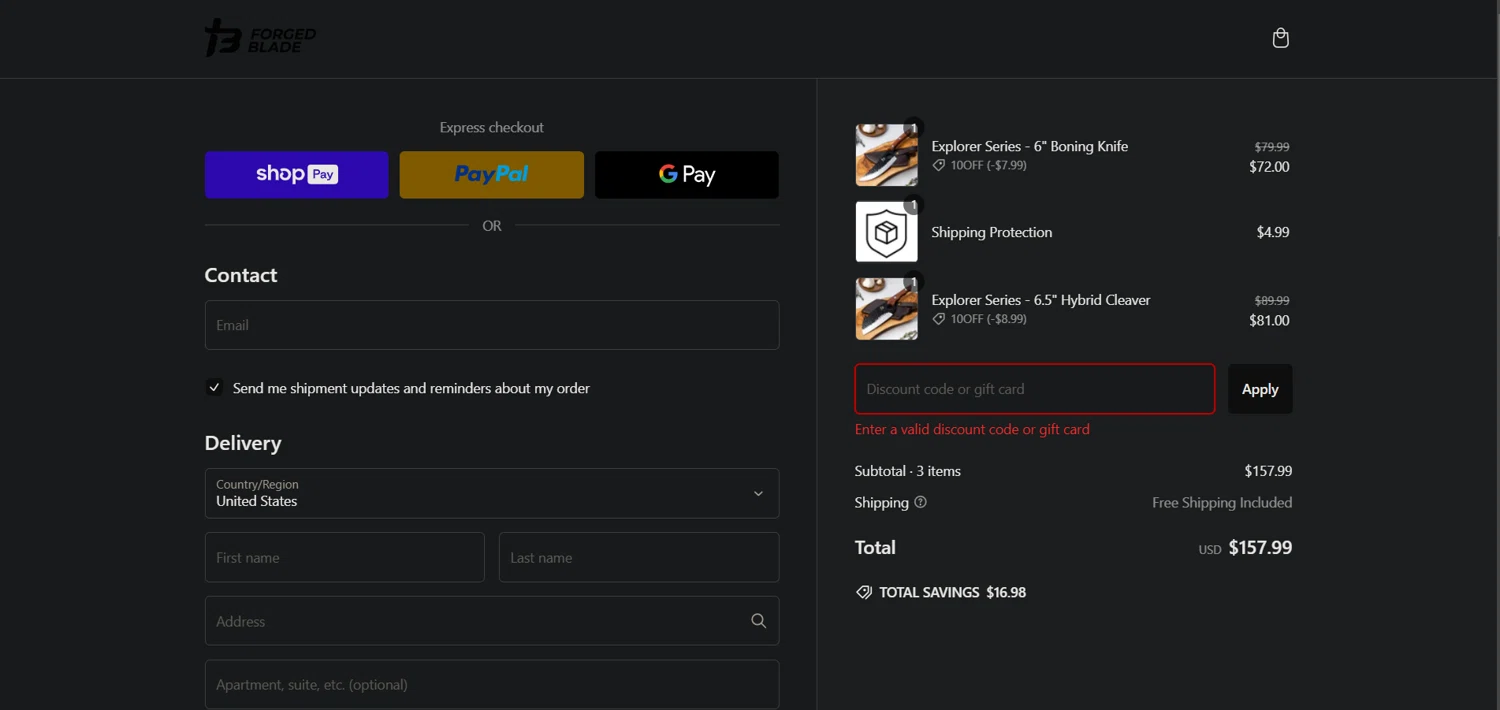Pay with Shop Pay express checkout
1500x710 pixels.
pos(296,174)
